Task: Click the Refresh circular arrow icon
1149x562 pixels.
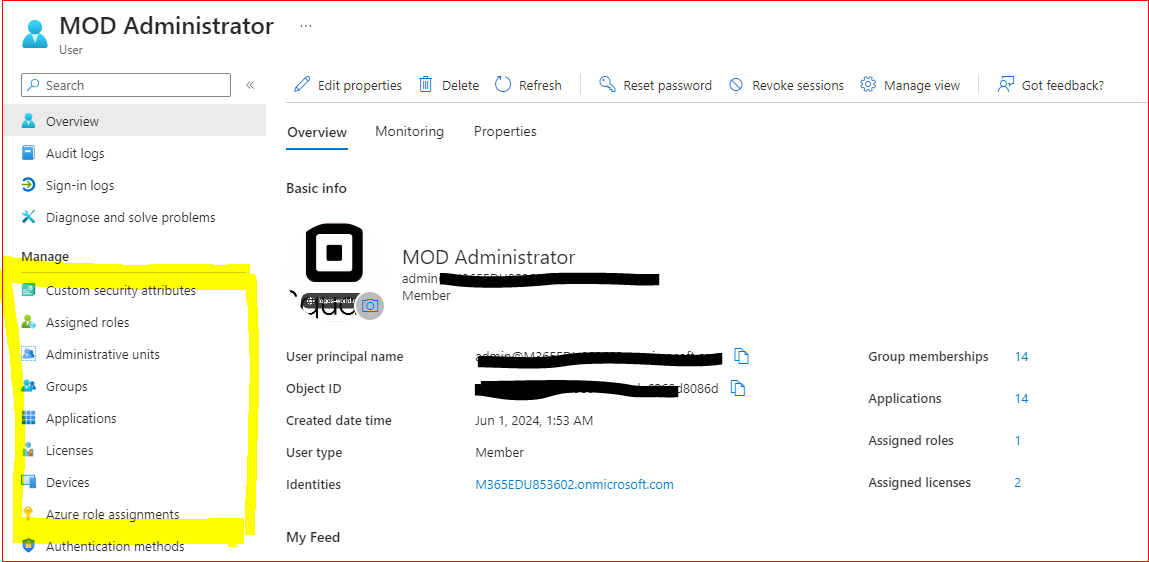Action: (x=503, y=85)
